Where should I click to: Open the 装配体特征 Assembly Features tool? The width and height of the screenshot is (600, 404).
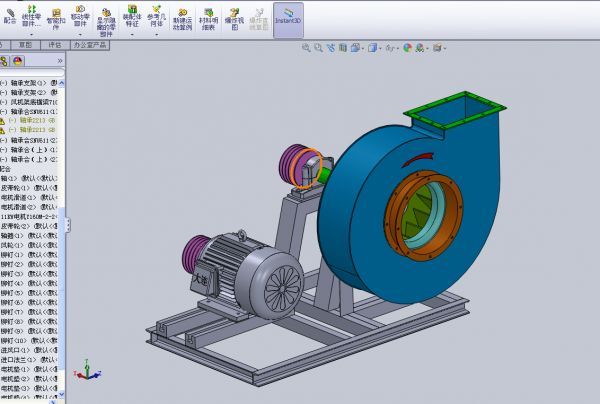(x=132, y=16)
